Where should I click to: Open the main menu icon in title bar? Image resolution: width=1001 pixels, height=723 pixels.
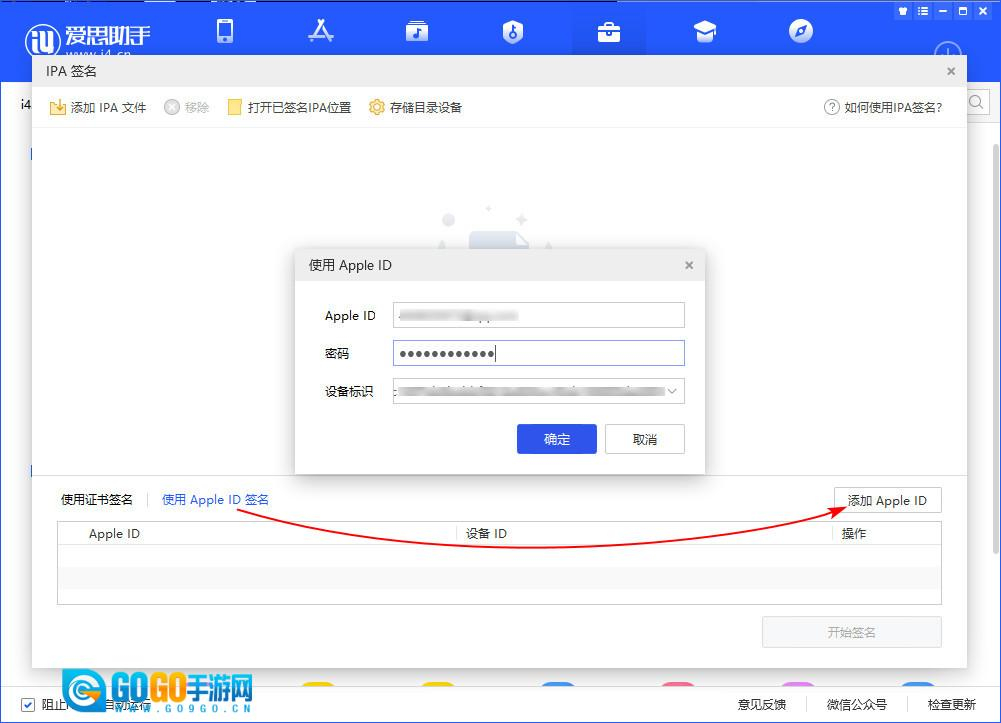tap(922, 11)
